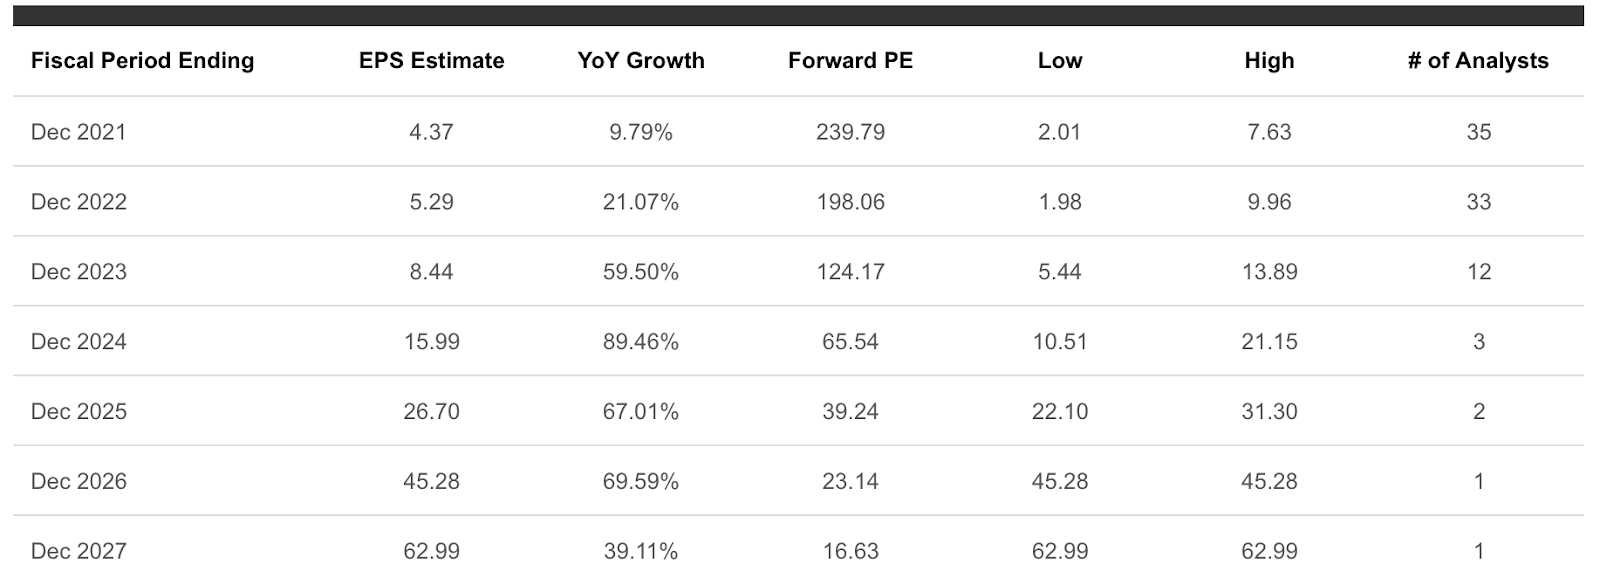
Task: Select the Dec 2021 row label
Action: pos(79,132)
